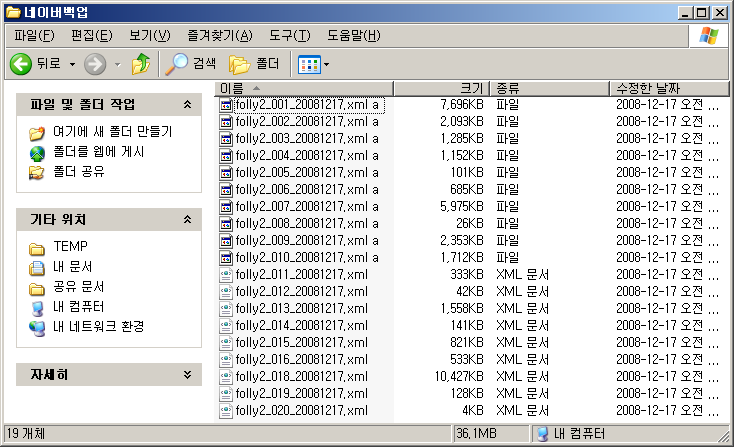Select file folly2_018_20081217.xml

point(301,377)
